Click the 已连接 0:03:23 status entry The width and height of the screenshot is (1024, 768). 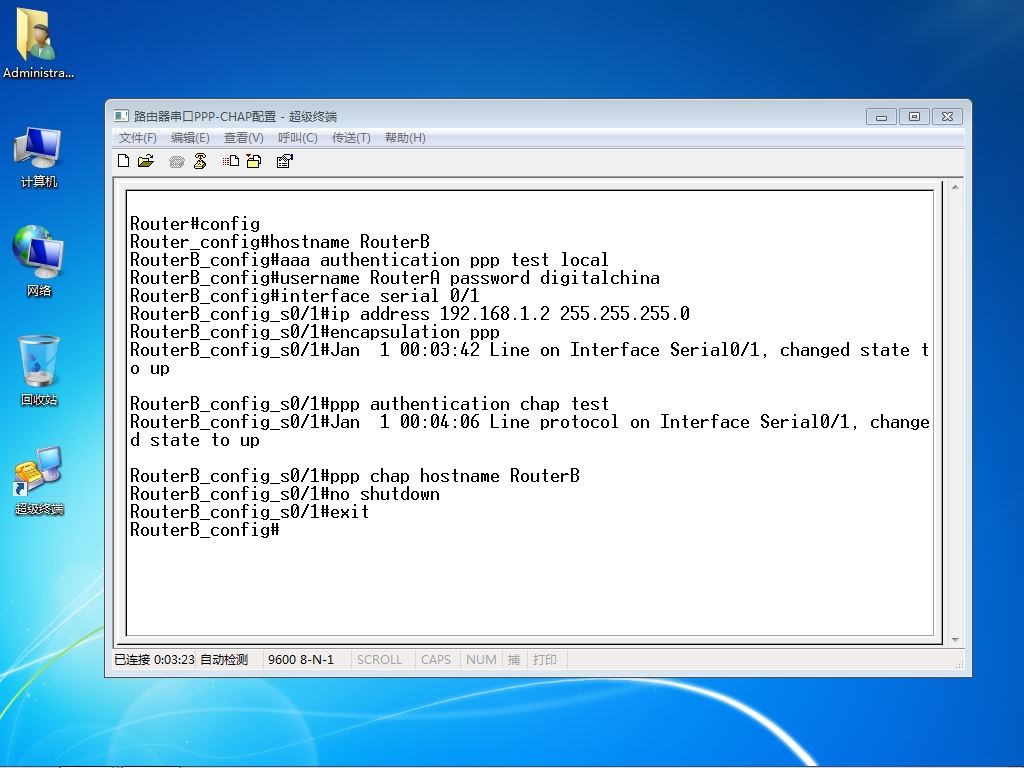tap(154, 660)
